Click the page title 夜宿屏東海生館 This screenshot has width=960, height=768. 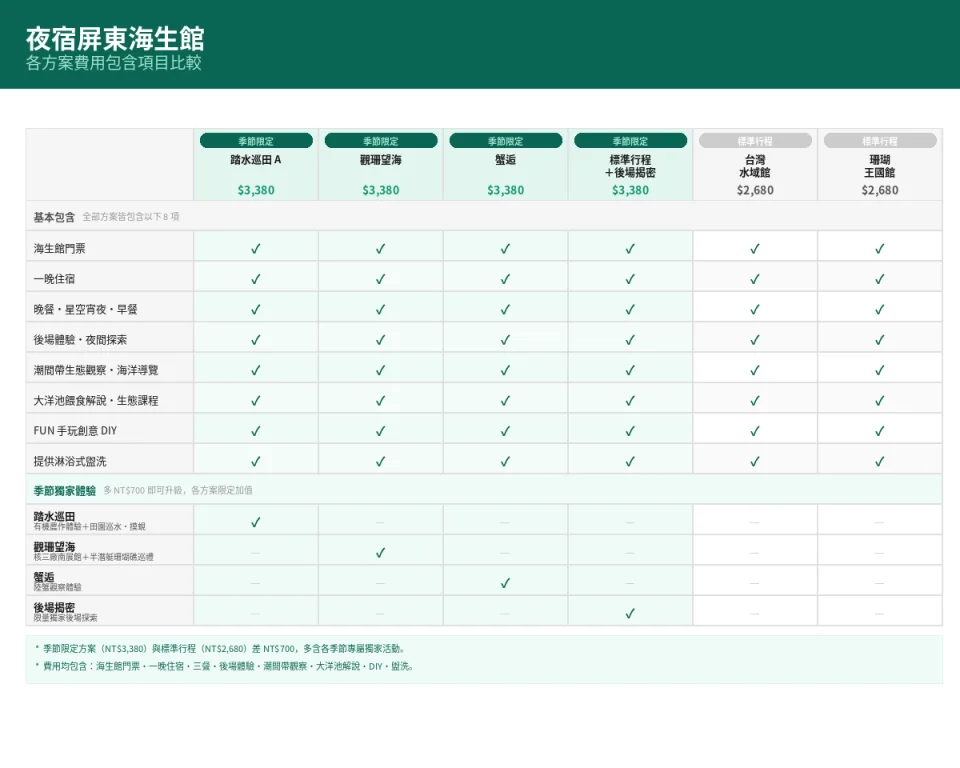[x=115, y=39]
